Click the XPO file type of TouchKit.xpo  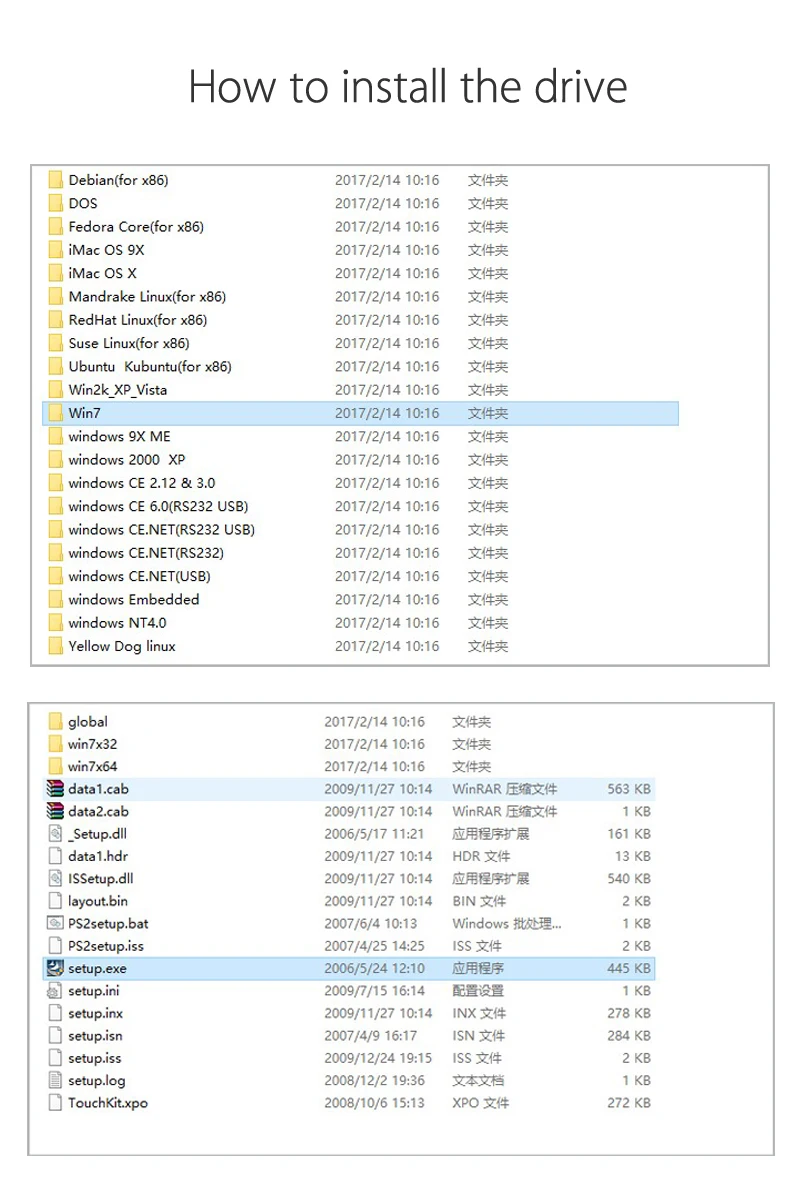pos(480,1103)
